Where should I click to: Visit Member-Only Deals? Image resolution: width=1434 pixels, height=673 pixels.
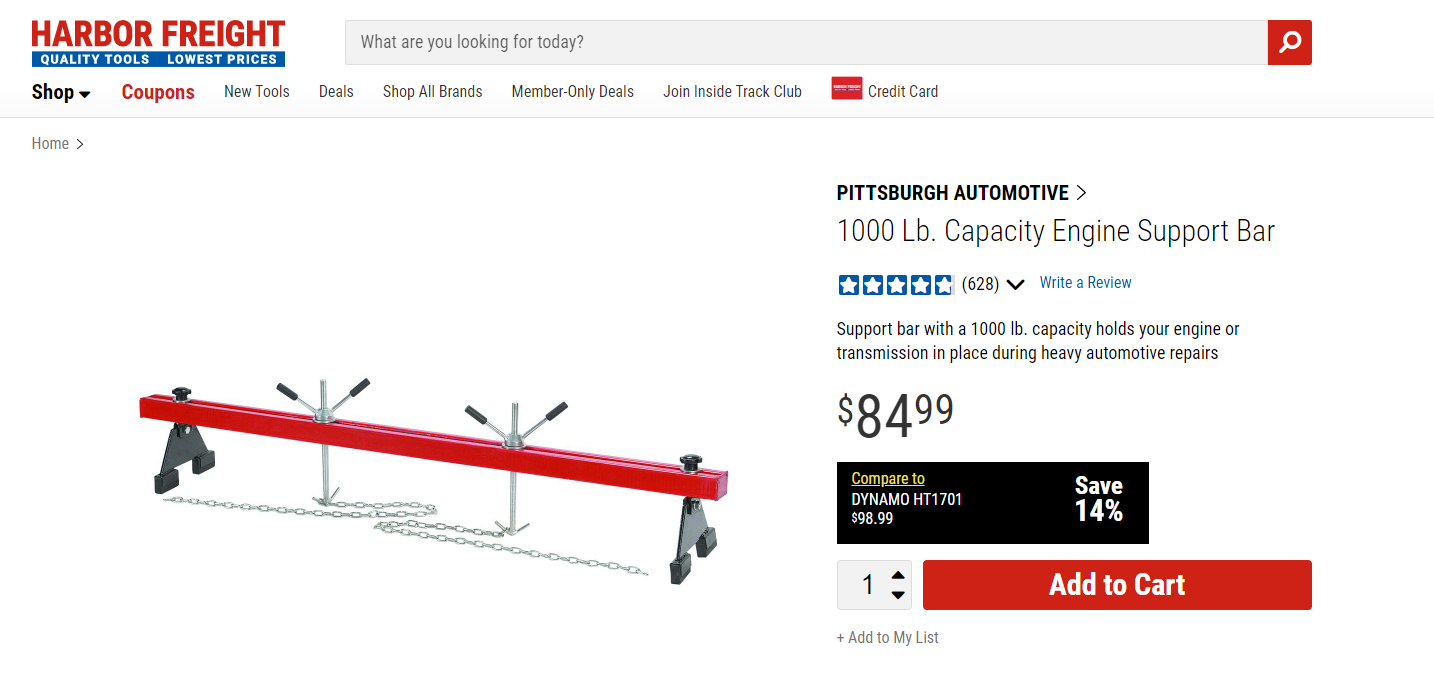573,91
